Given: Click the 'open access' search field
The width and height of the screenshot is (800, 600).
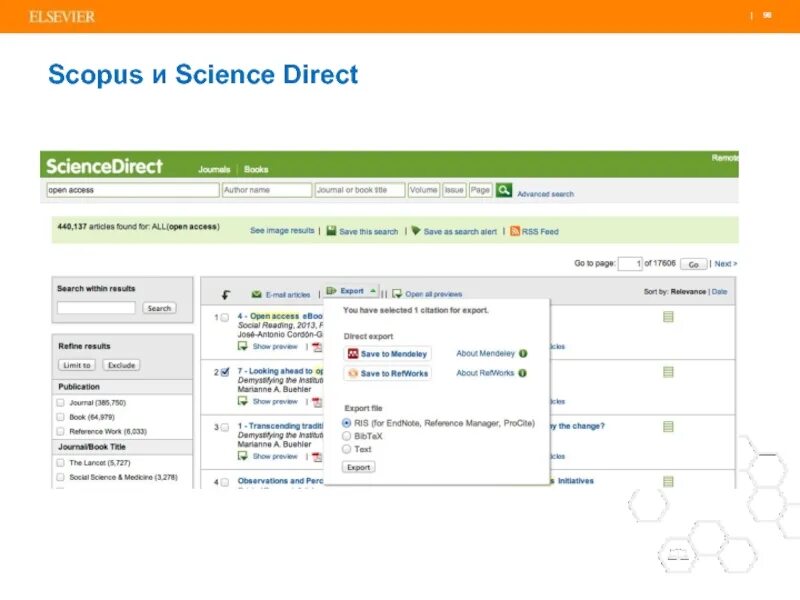Looking at the screenshot, I should tap(133, 190).
